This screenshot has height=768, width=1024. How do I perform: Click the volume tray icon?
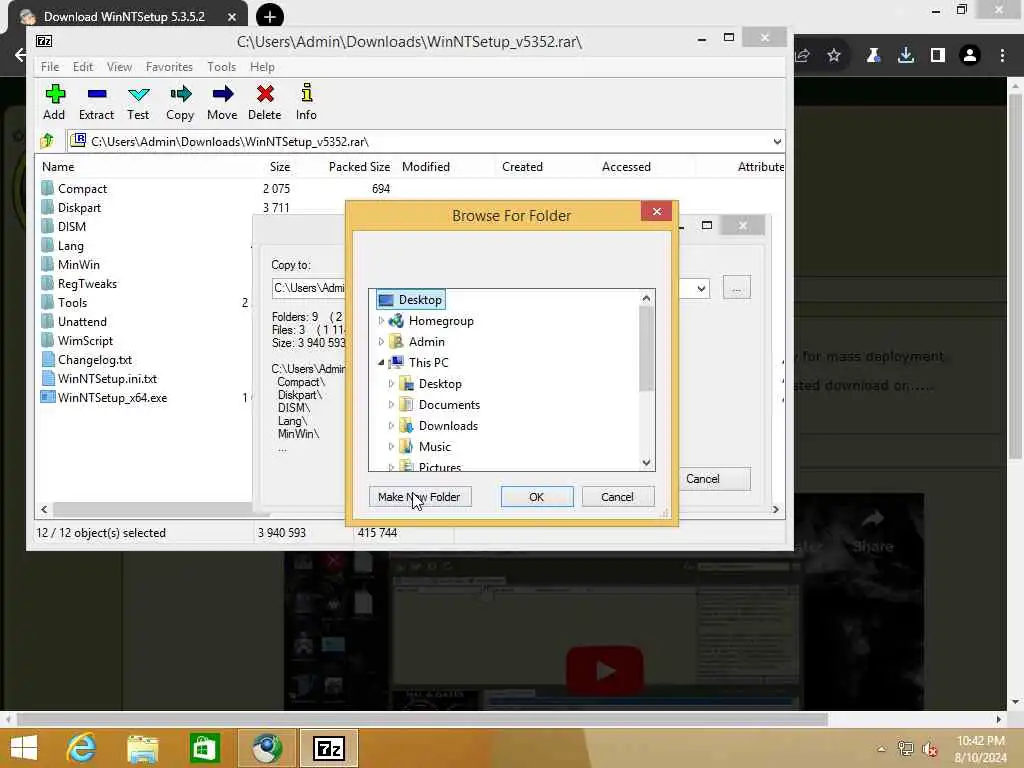pyautogui.click(x=929, y=749)
